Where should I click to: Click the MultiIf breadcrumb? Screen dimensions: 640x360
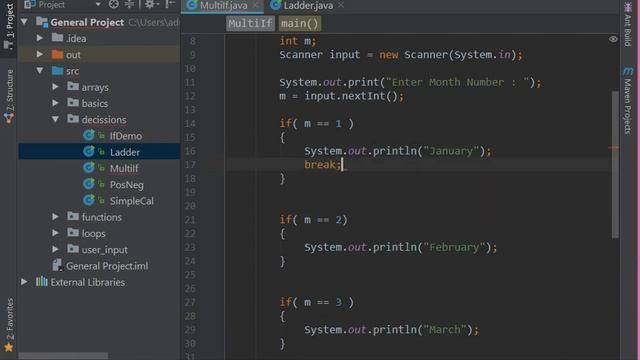tap(250, 23)
